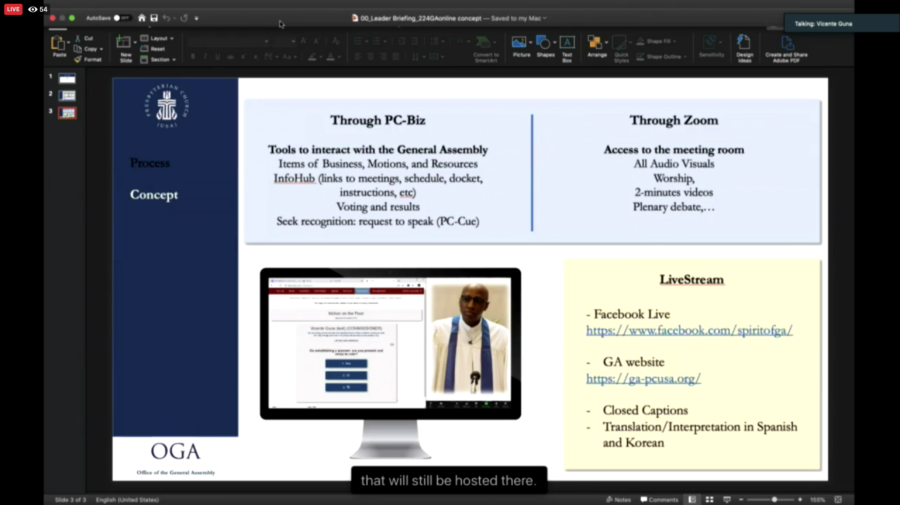Open the Picture insert tool
Screen dimensions: 900x505
pyautogui.click(x=521, y=45)
